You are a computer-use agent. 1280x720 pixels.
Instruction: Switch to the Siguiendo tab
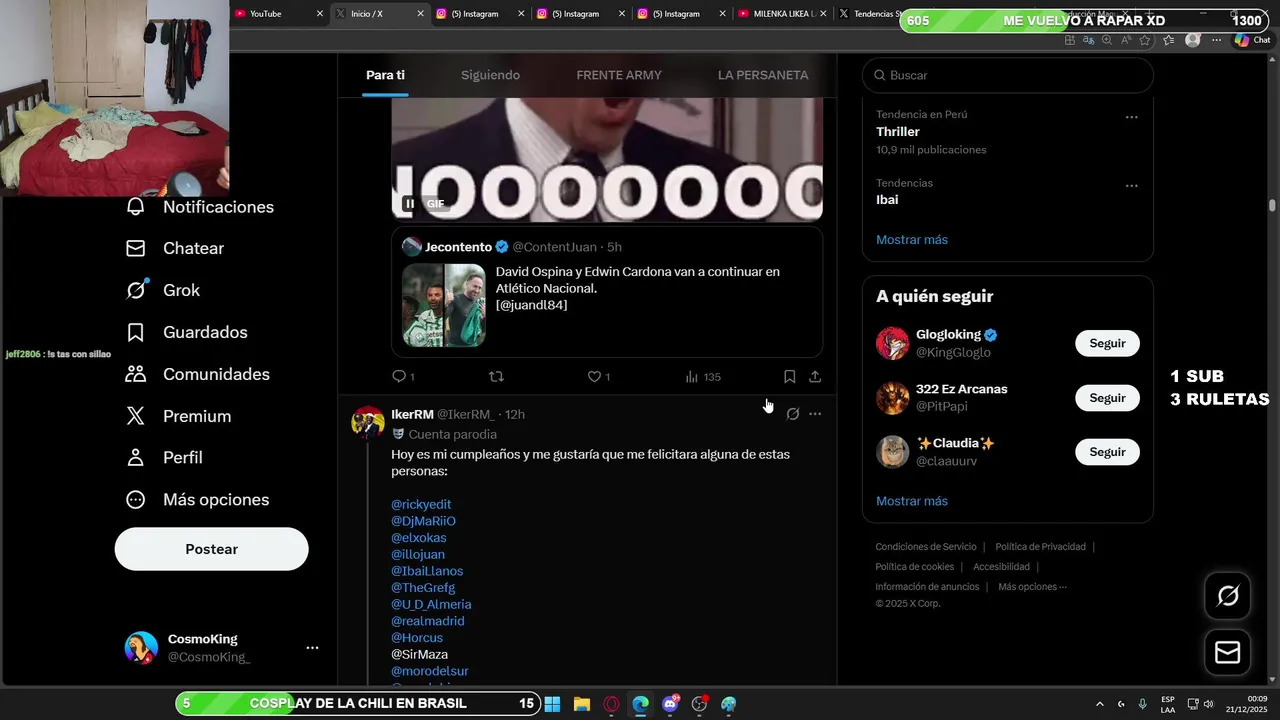(x=490, y=75)
